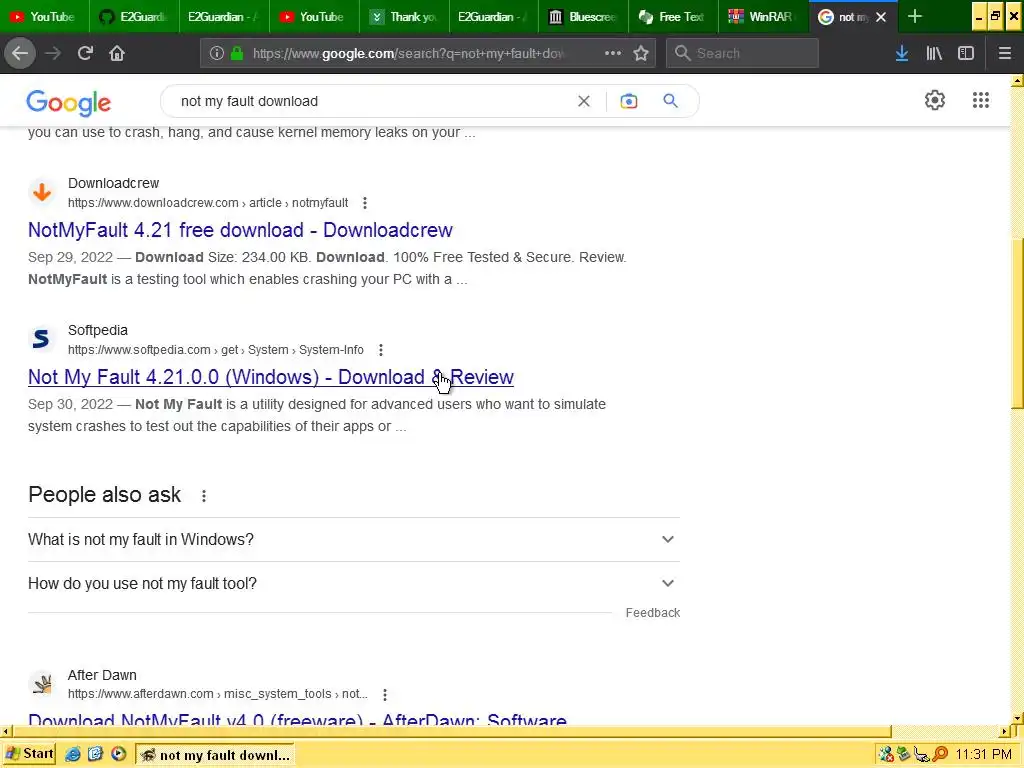Clear the Google search query
The image size is (1024, 768).
click(584, 101)
